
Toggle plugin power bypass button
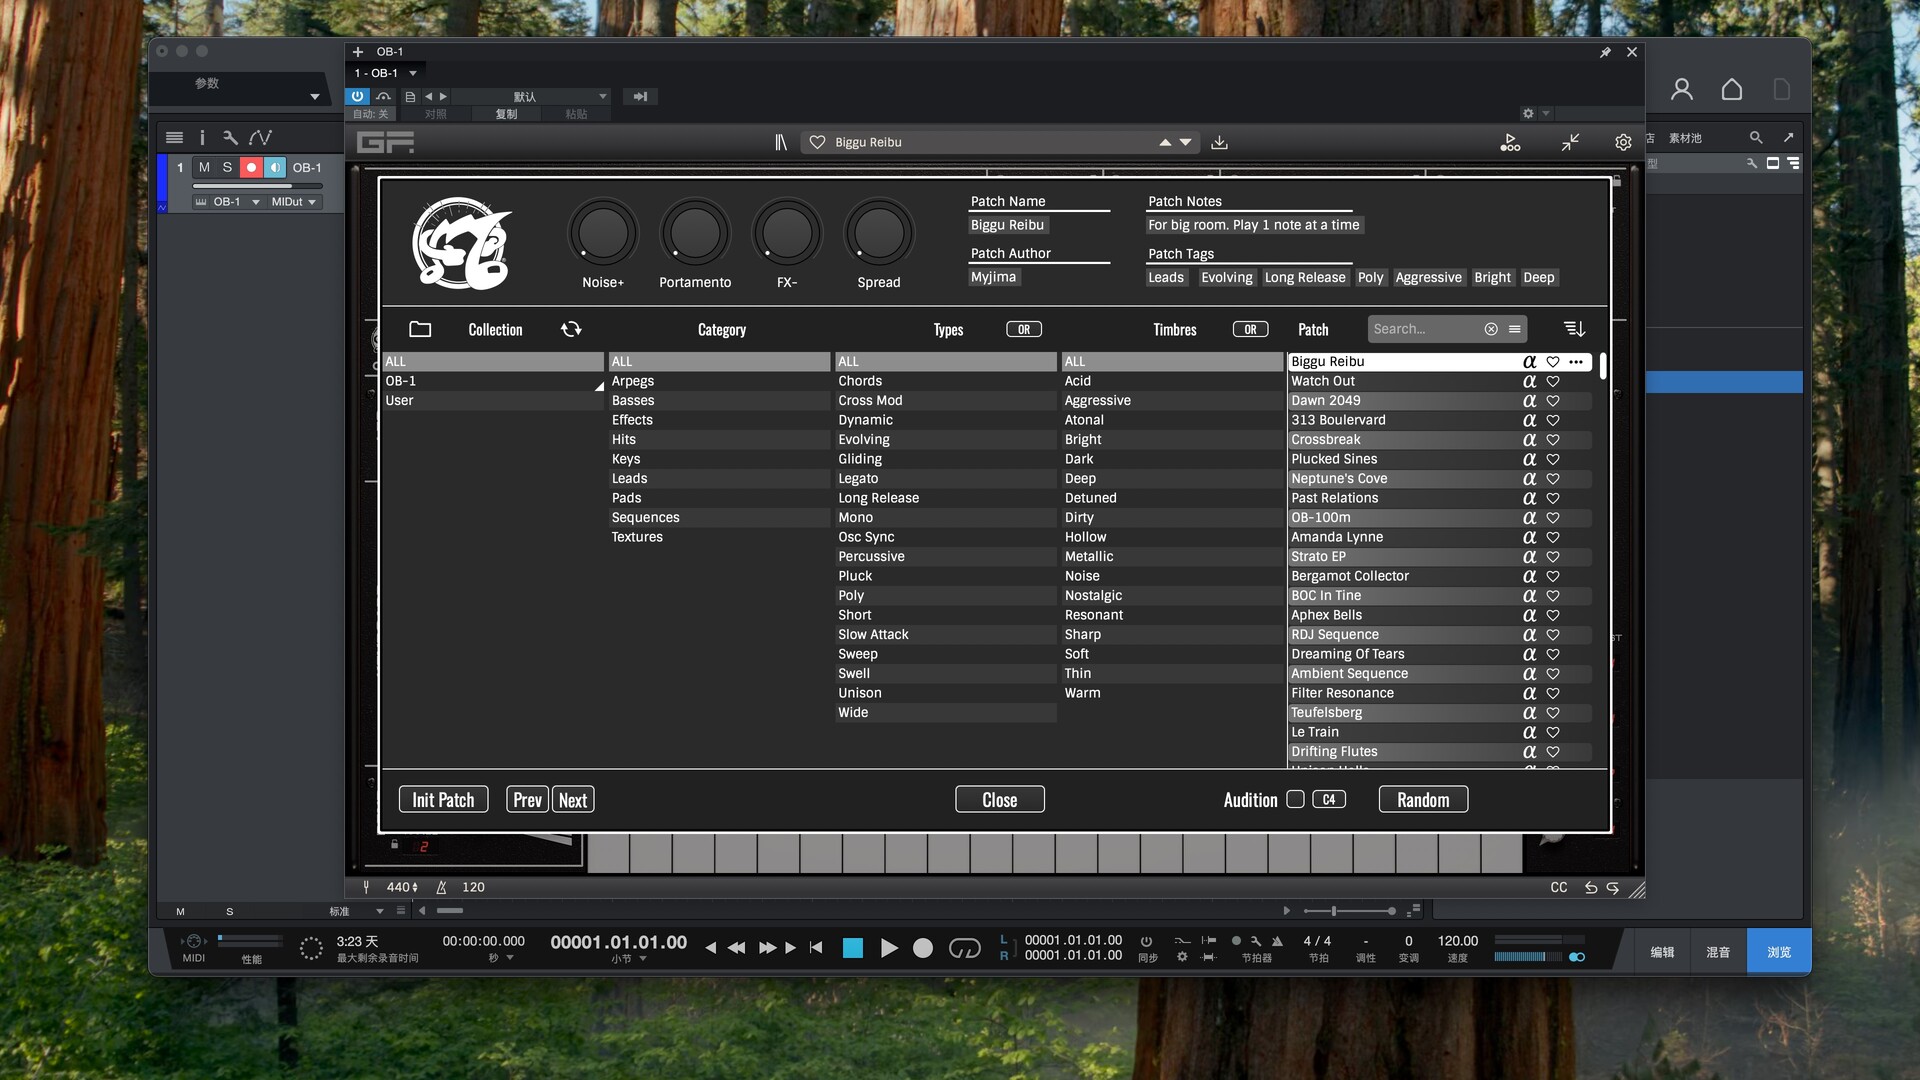point(357,96)
